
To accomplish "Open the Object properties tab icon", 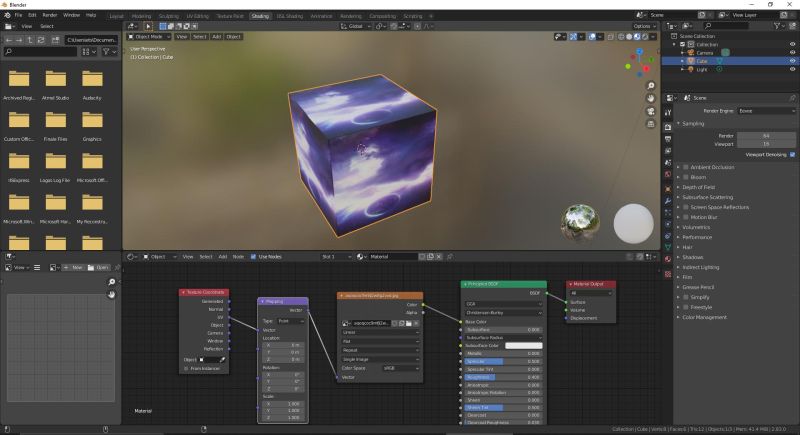I will coord(668,189).
